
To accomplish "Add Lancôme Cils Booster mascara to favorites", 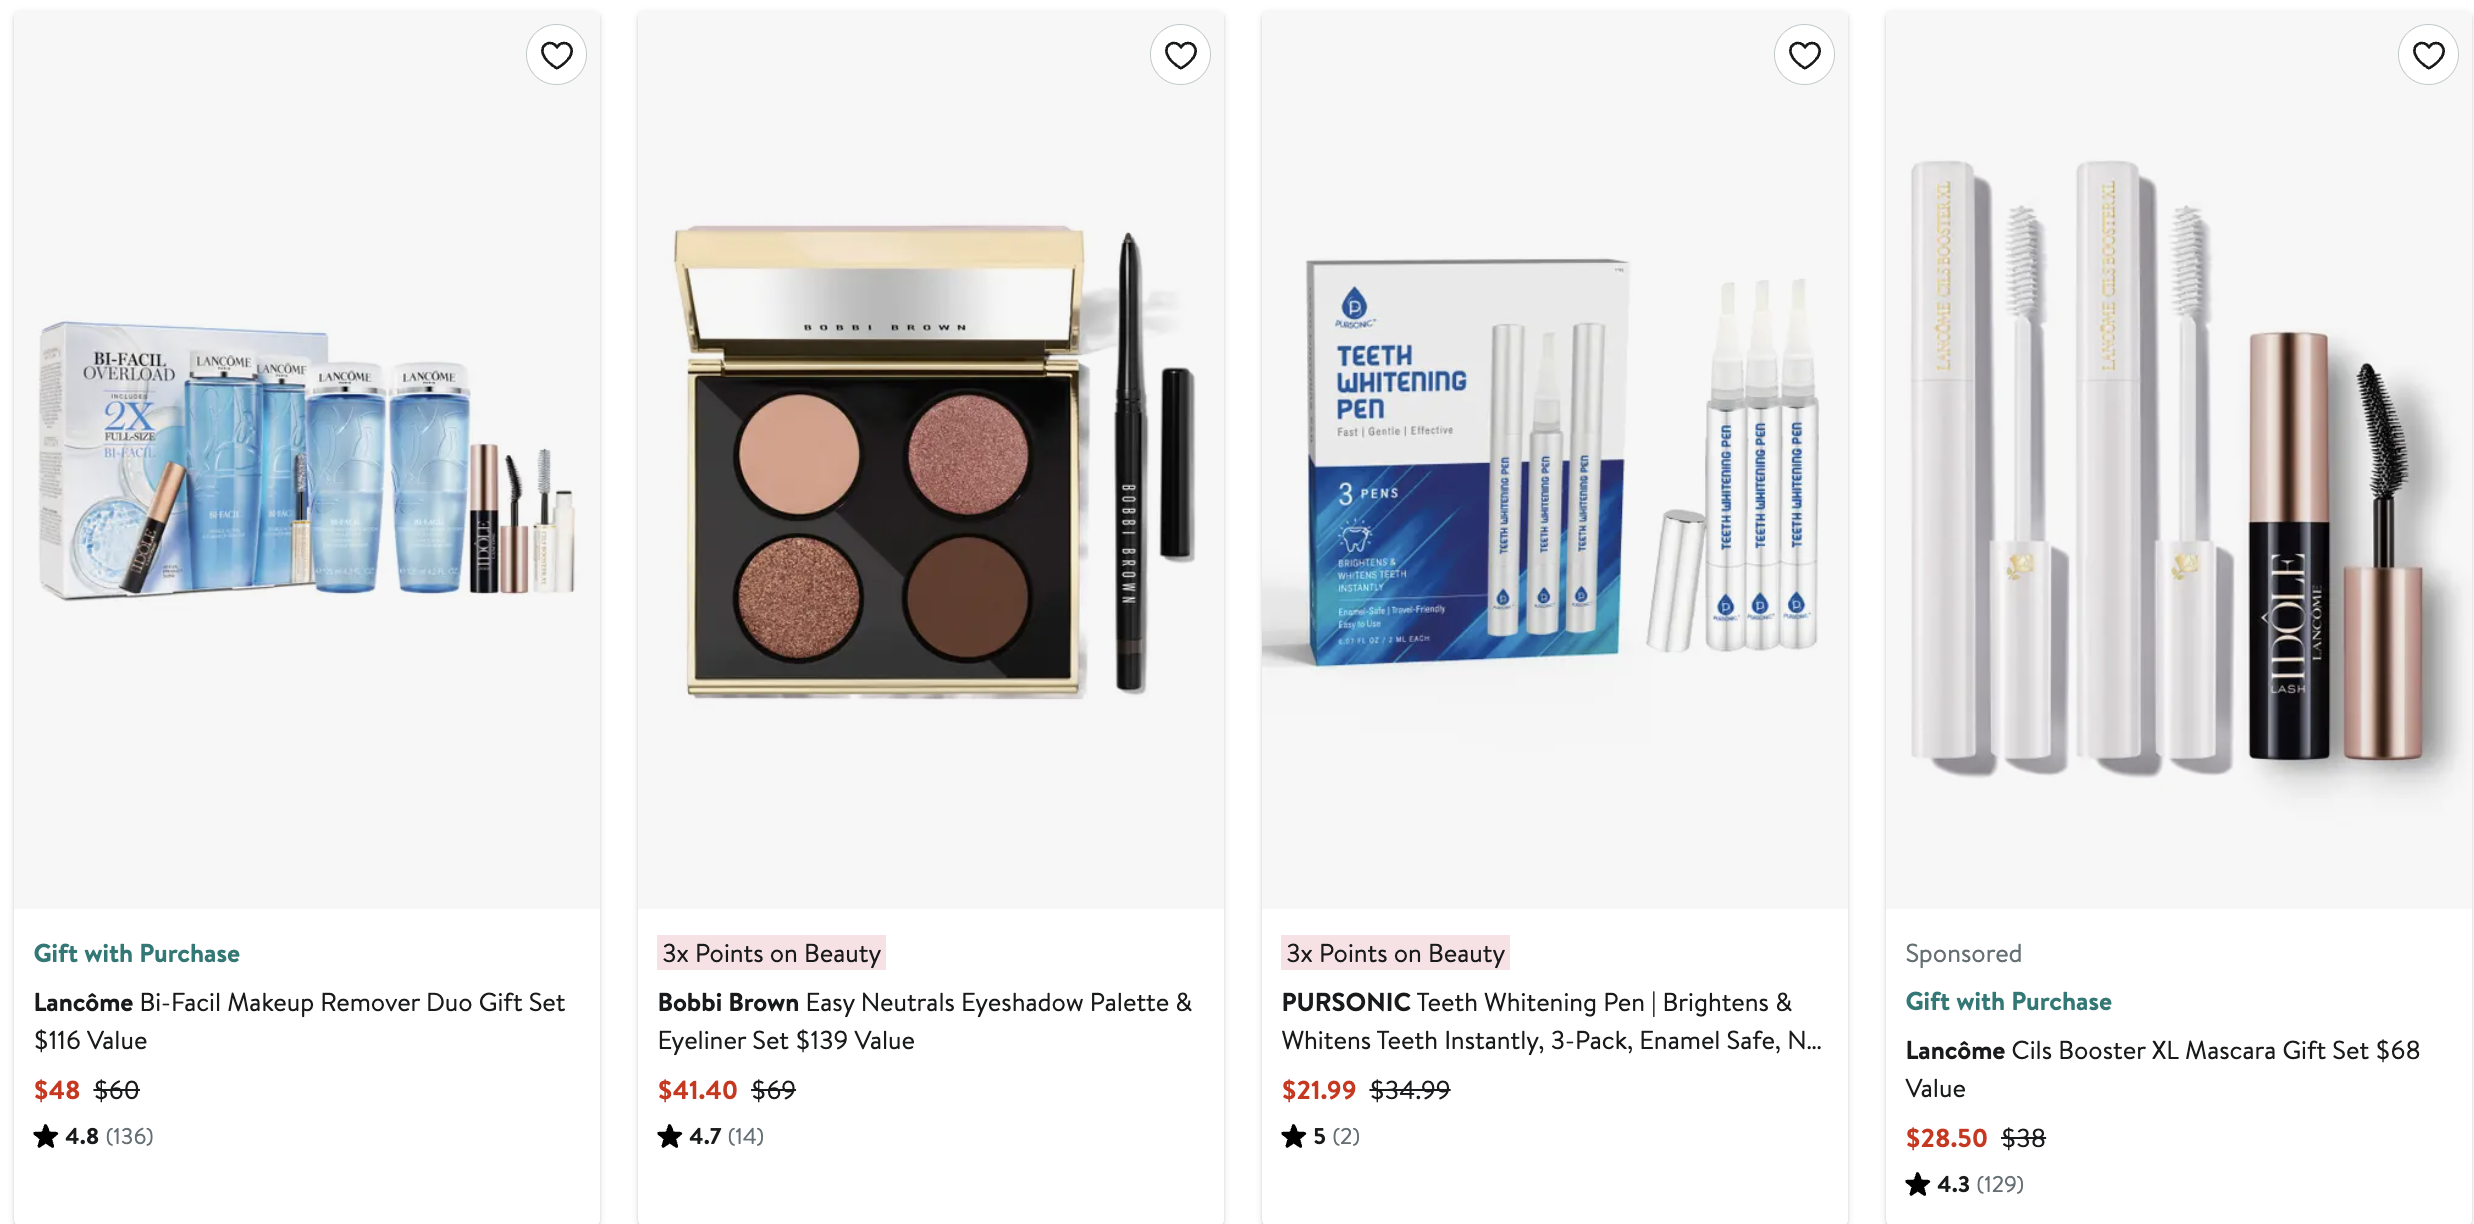I will point(2428,55).
